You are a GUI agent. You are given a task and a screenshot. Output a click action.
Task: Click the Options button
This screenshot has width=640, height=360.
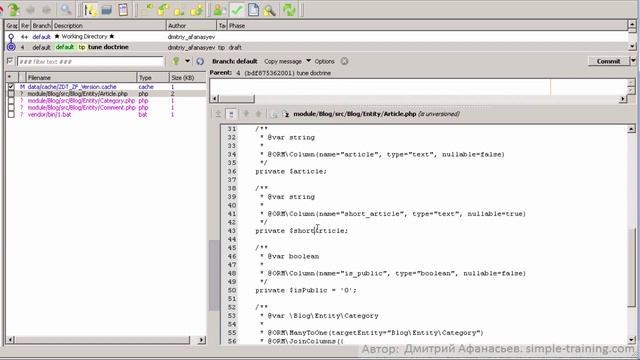click(x=324, y=61)
